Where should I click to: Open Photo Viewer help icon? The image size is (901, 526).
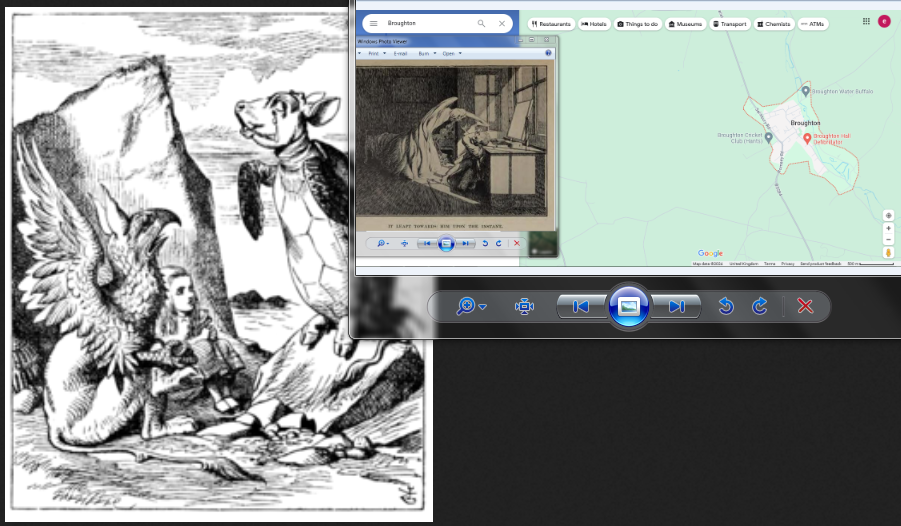(548, 53)
